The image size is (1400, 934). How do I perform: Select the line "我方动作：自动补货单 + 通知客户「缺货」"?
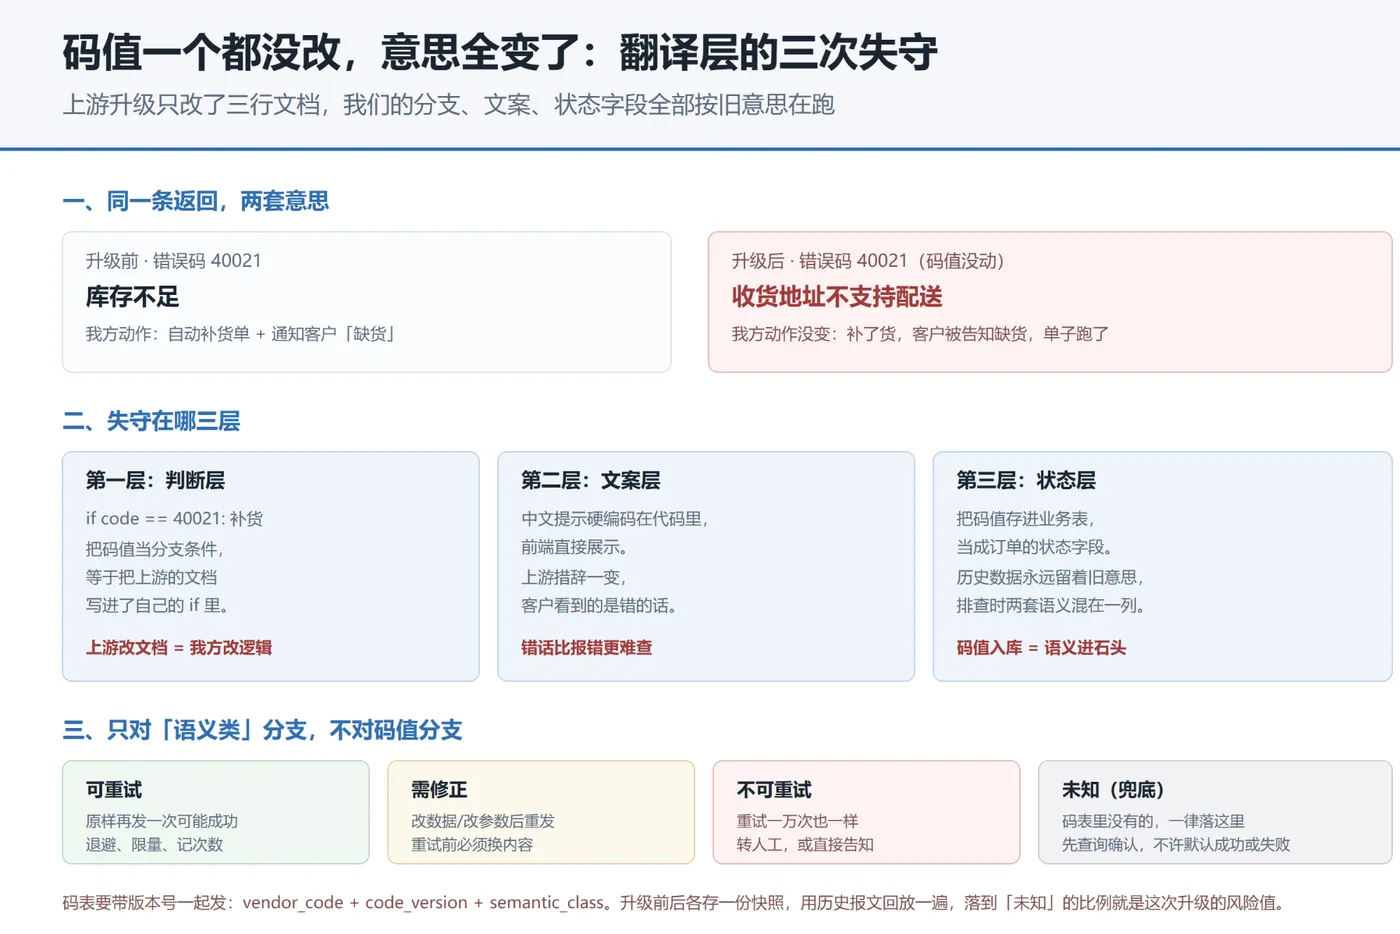(241, 334)
